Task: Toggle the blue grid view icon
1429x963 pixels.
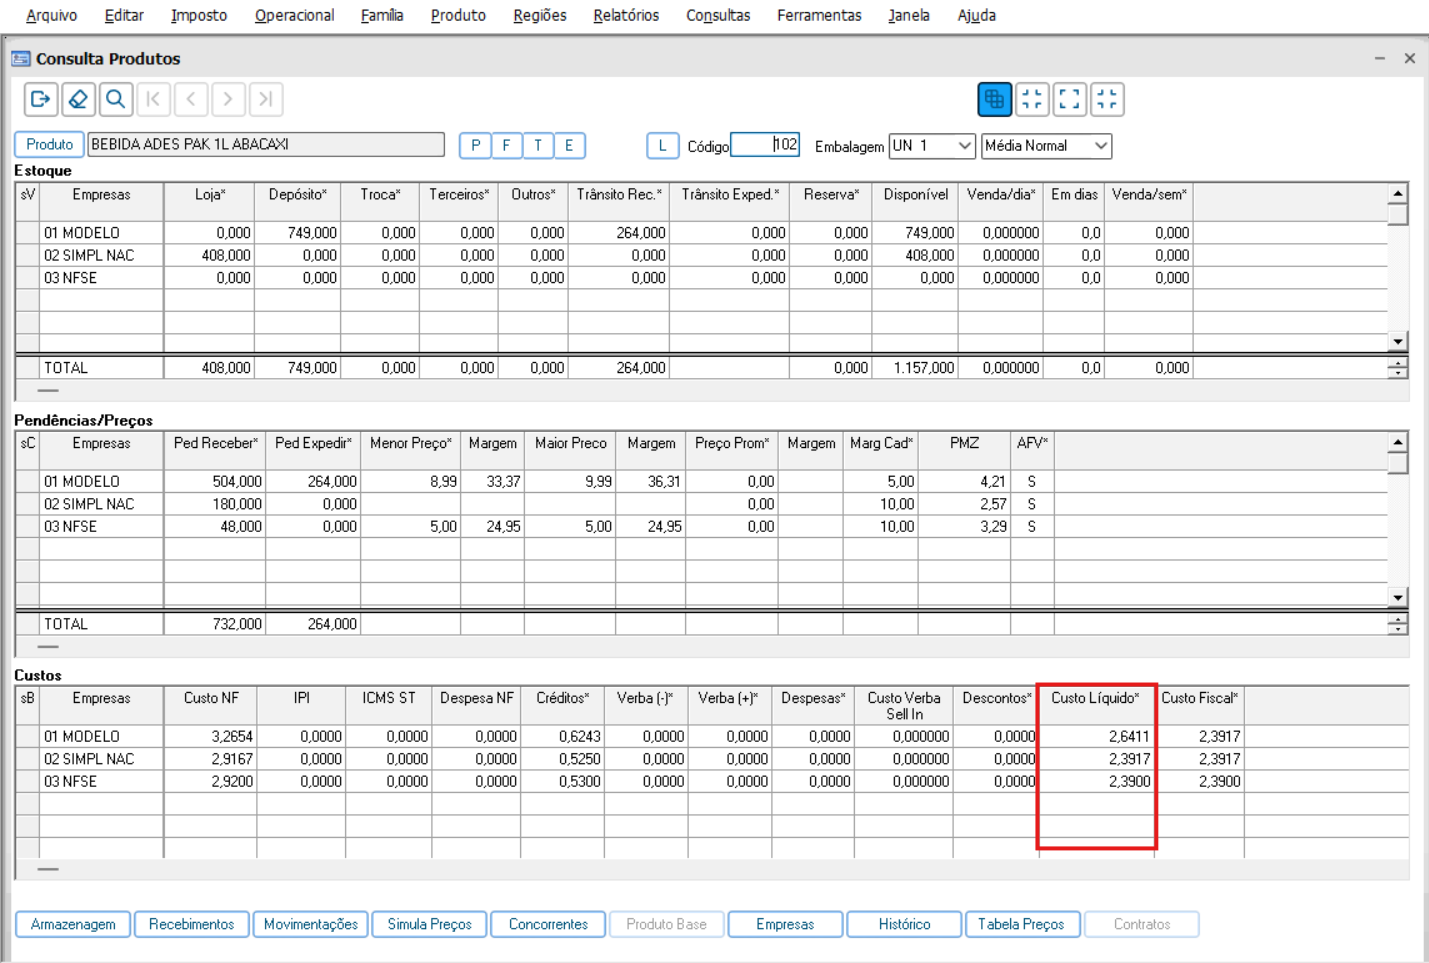Action: click(994, 99)
